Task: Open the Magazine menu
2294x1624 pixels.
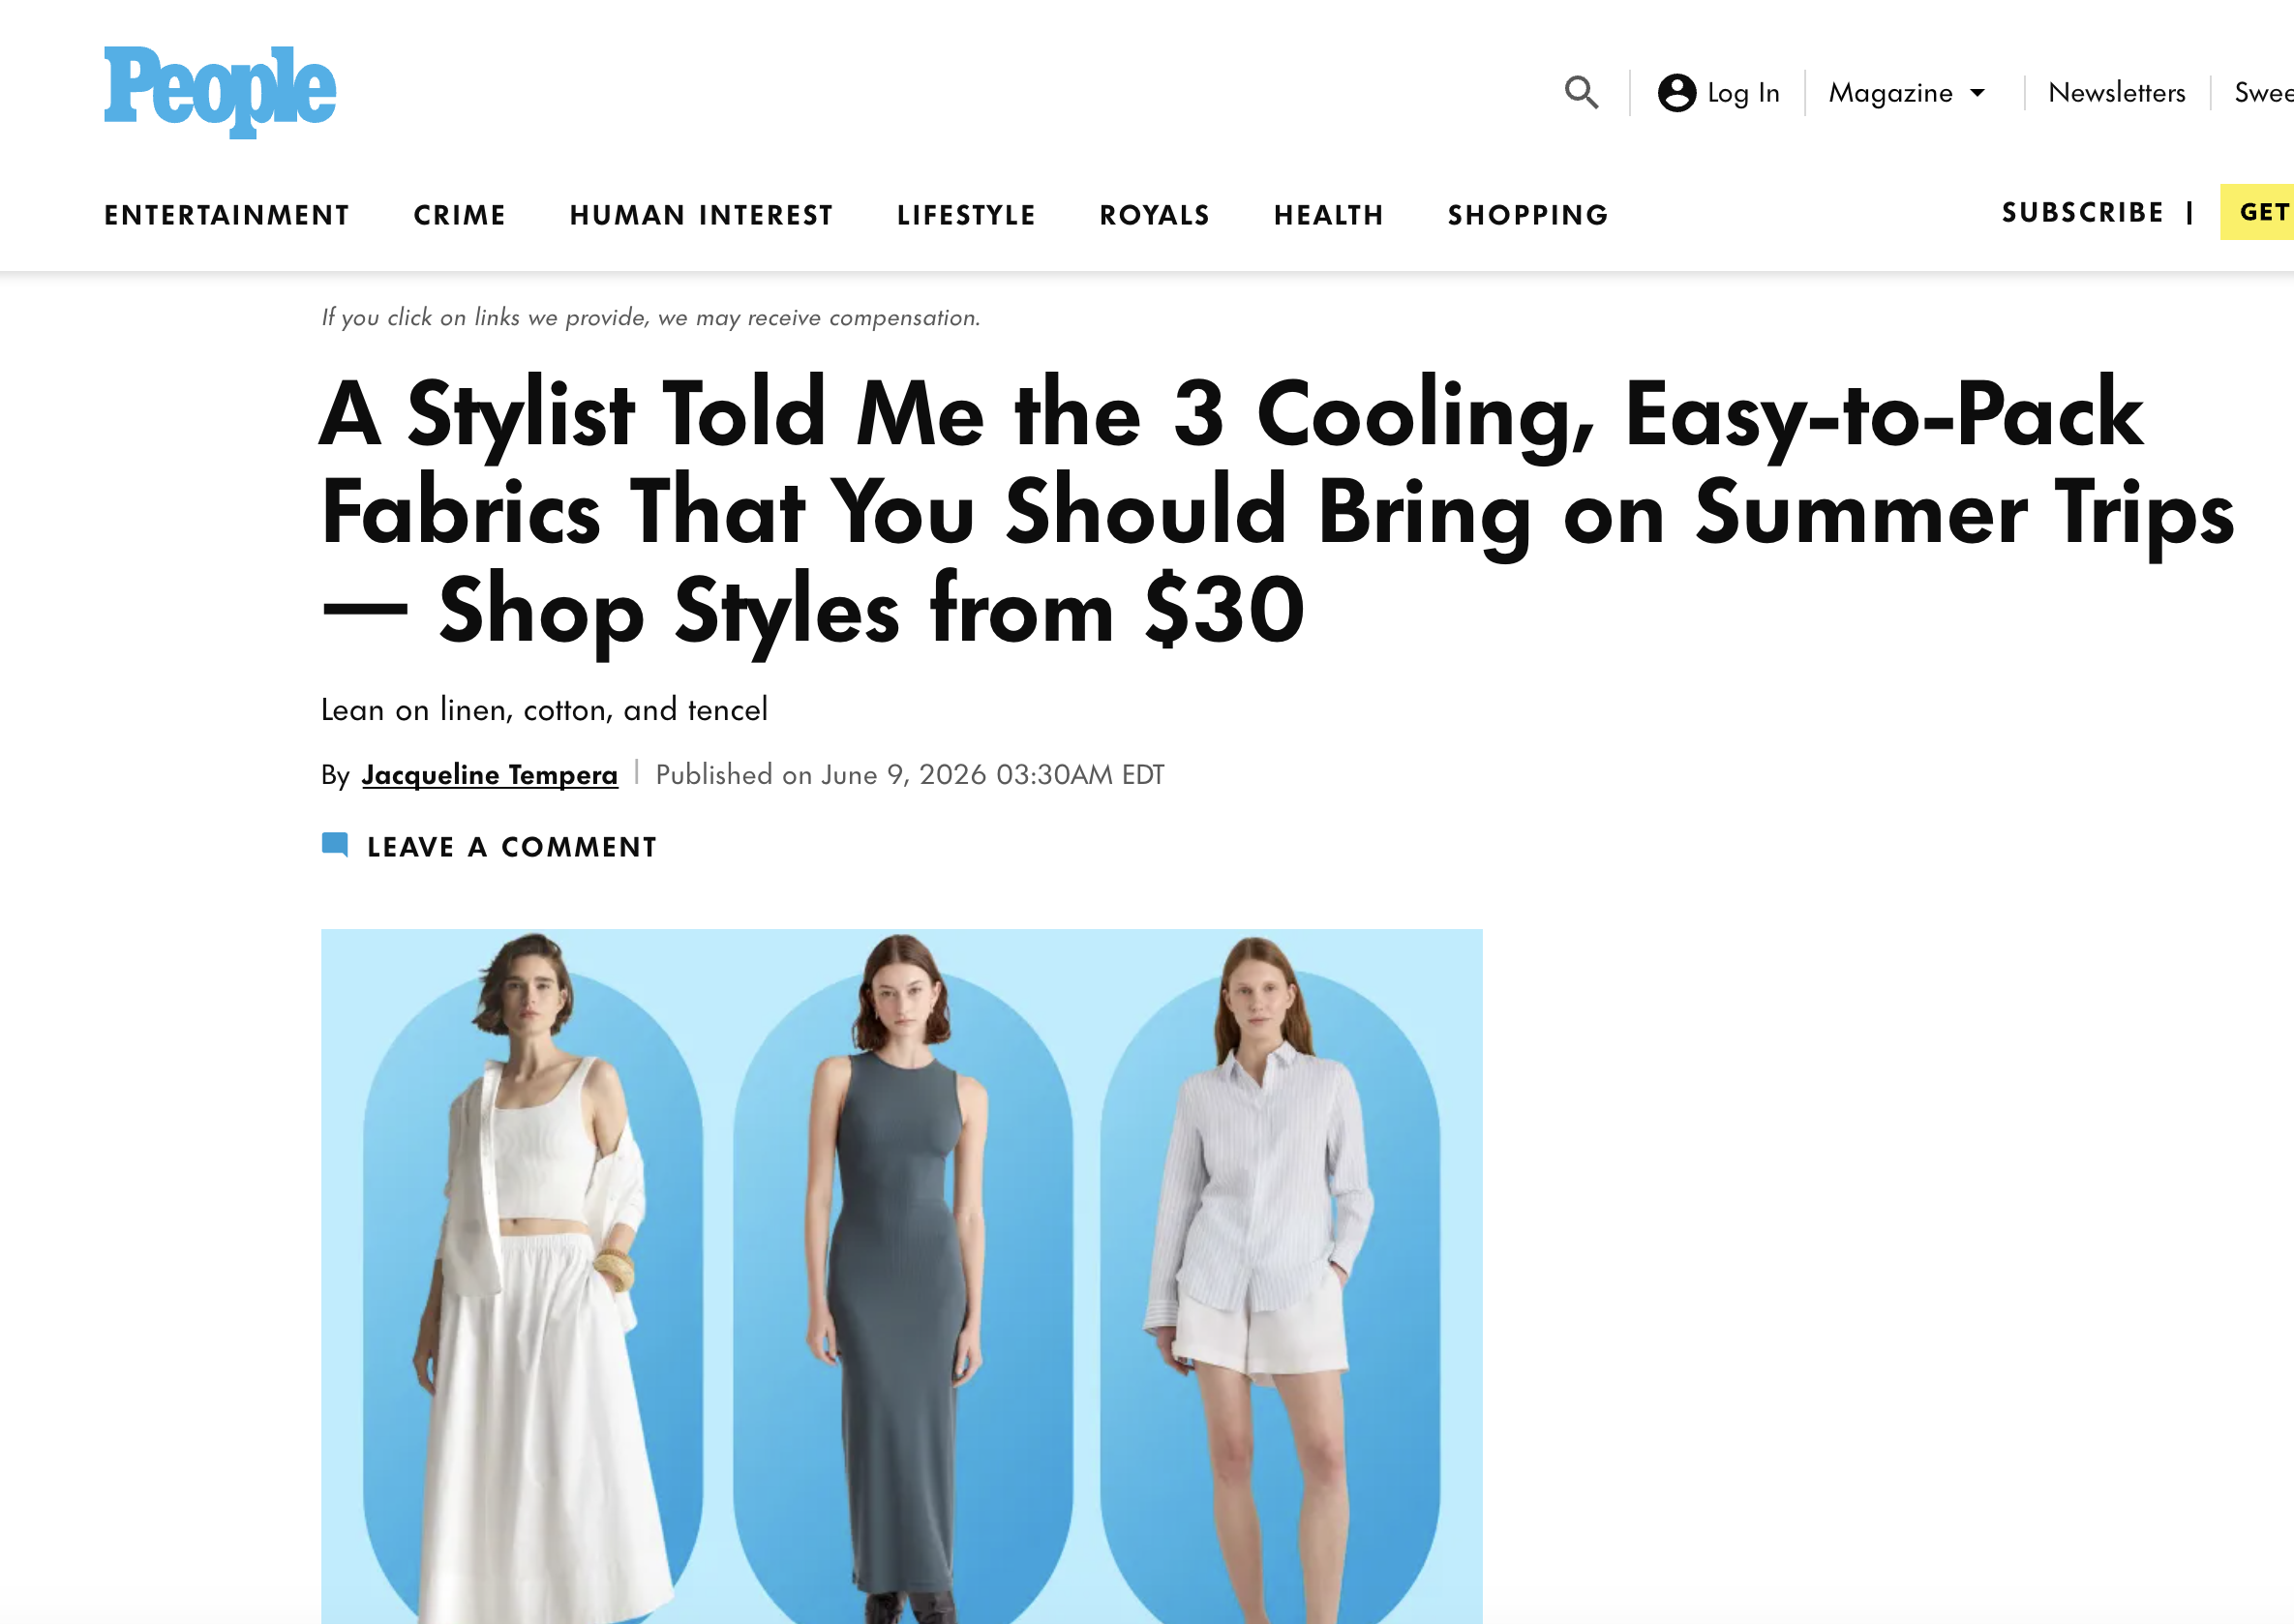Action: (1906, 93)
